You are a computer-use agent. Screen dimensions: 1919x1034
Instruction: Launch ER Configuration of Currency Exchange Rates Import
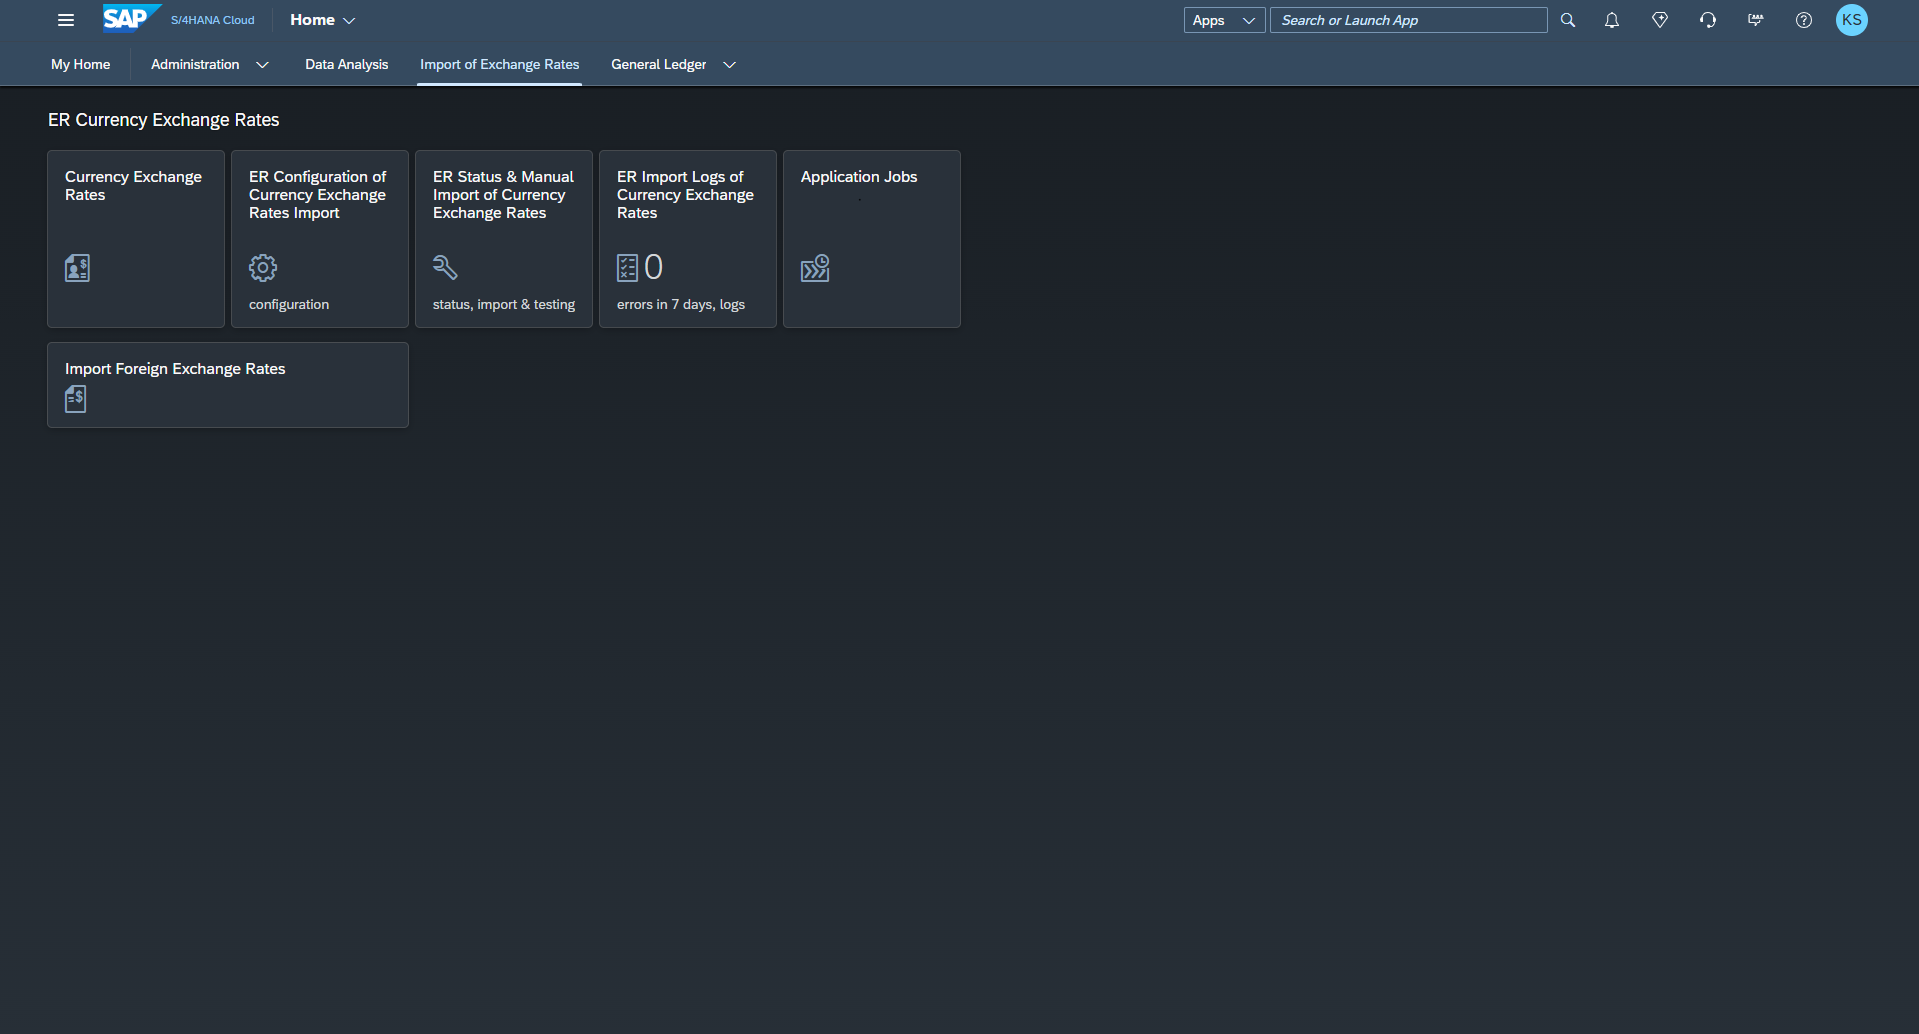click(x=320, y=239)
